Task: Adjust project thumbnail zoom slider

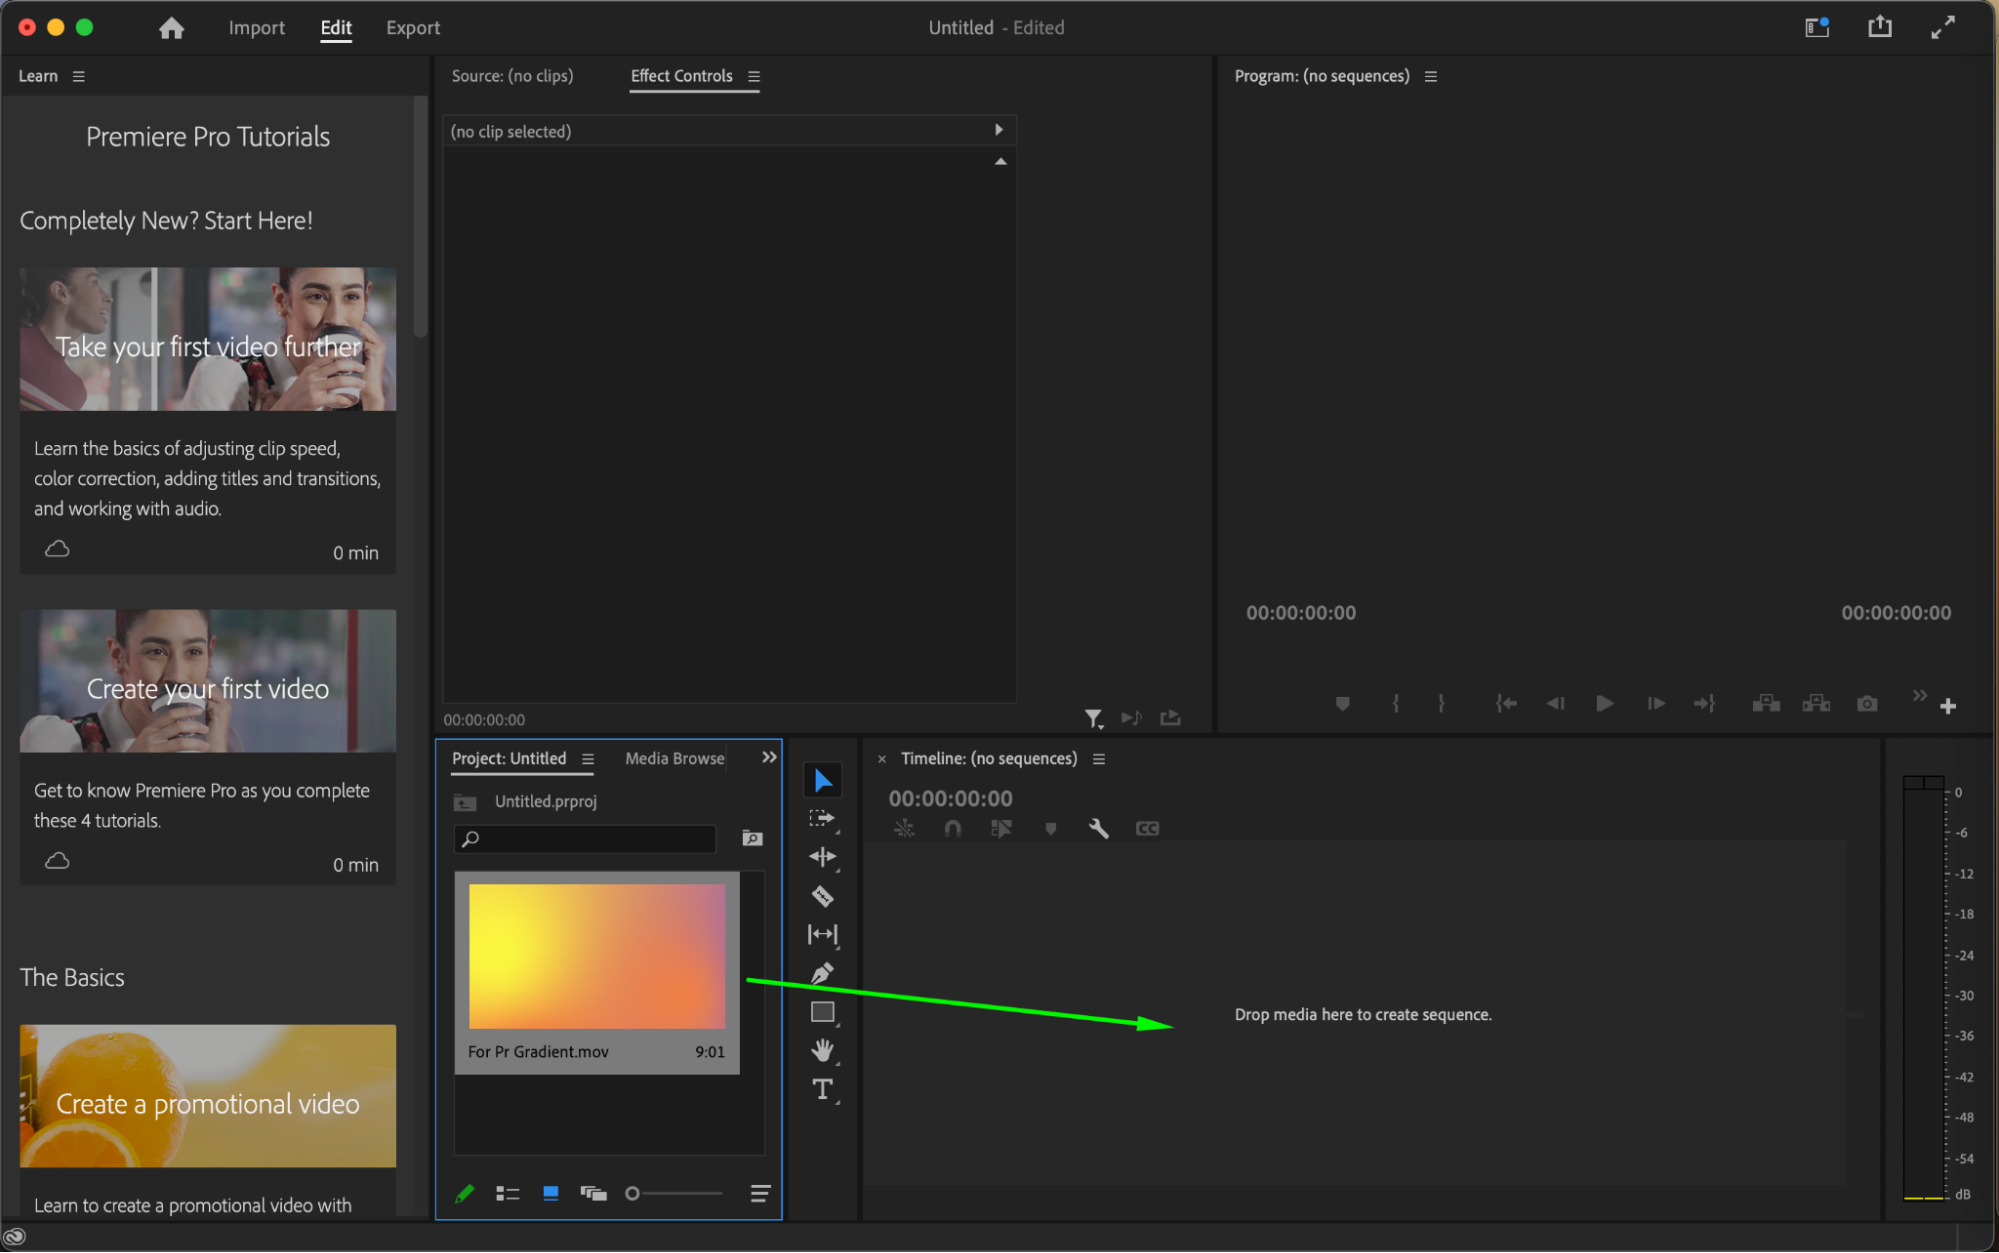Action: pos(633,1193)
